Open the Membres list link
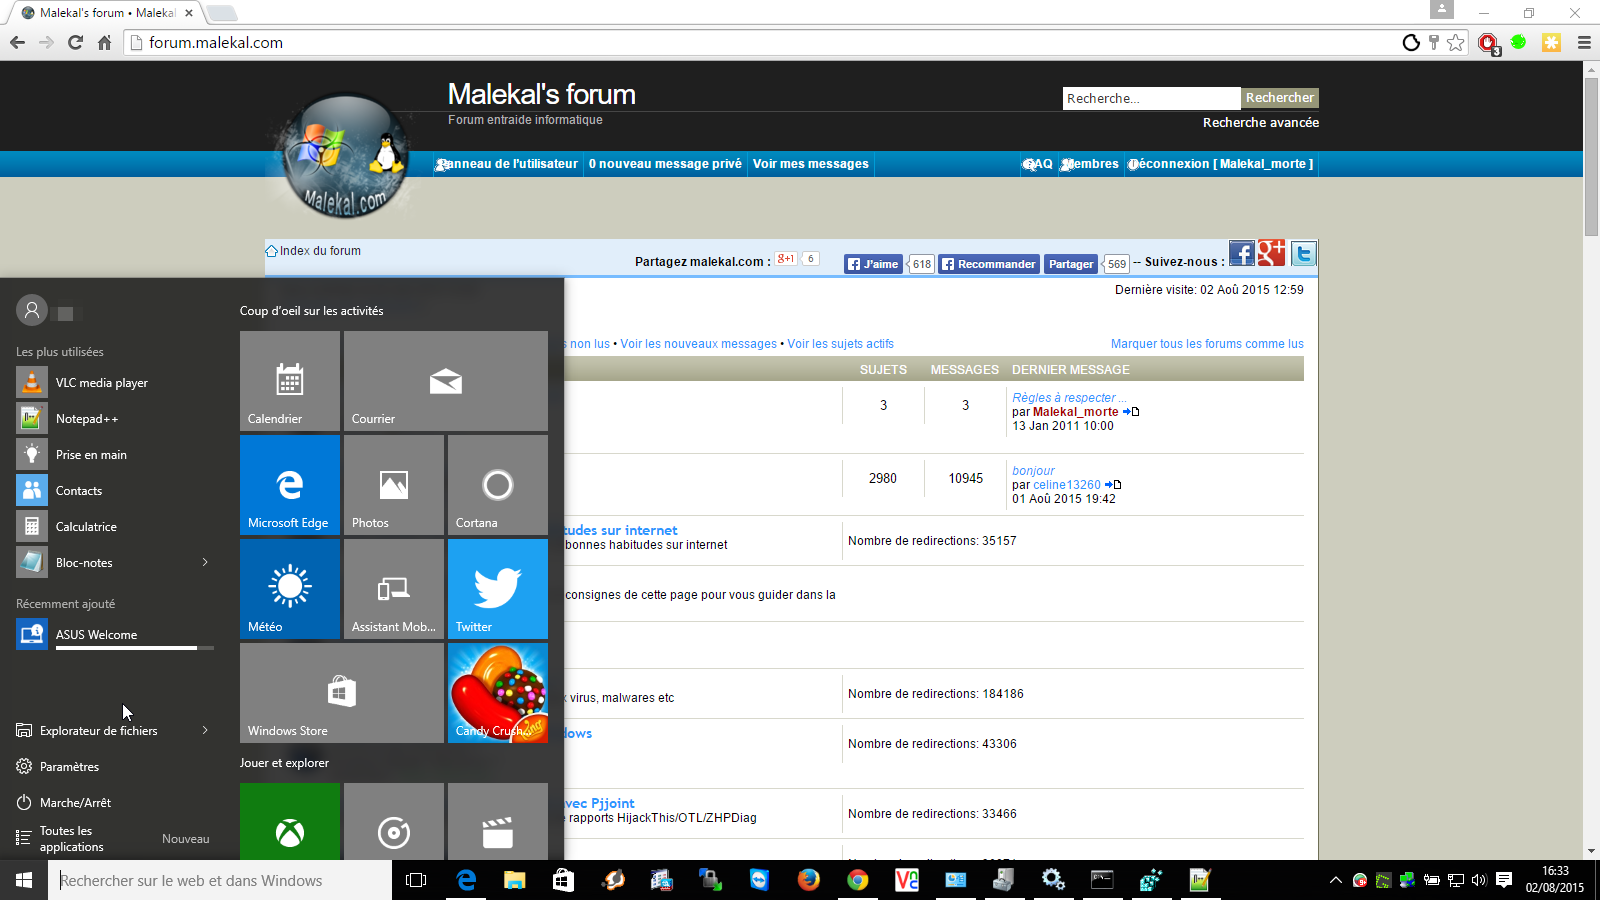This screenshot has width=1600, height=900. pyautogui.click(x=1090, y=164)
